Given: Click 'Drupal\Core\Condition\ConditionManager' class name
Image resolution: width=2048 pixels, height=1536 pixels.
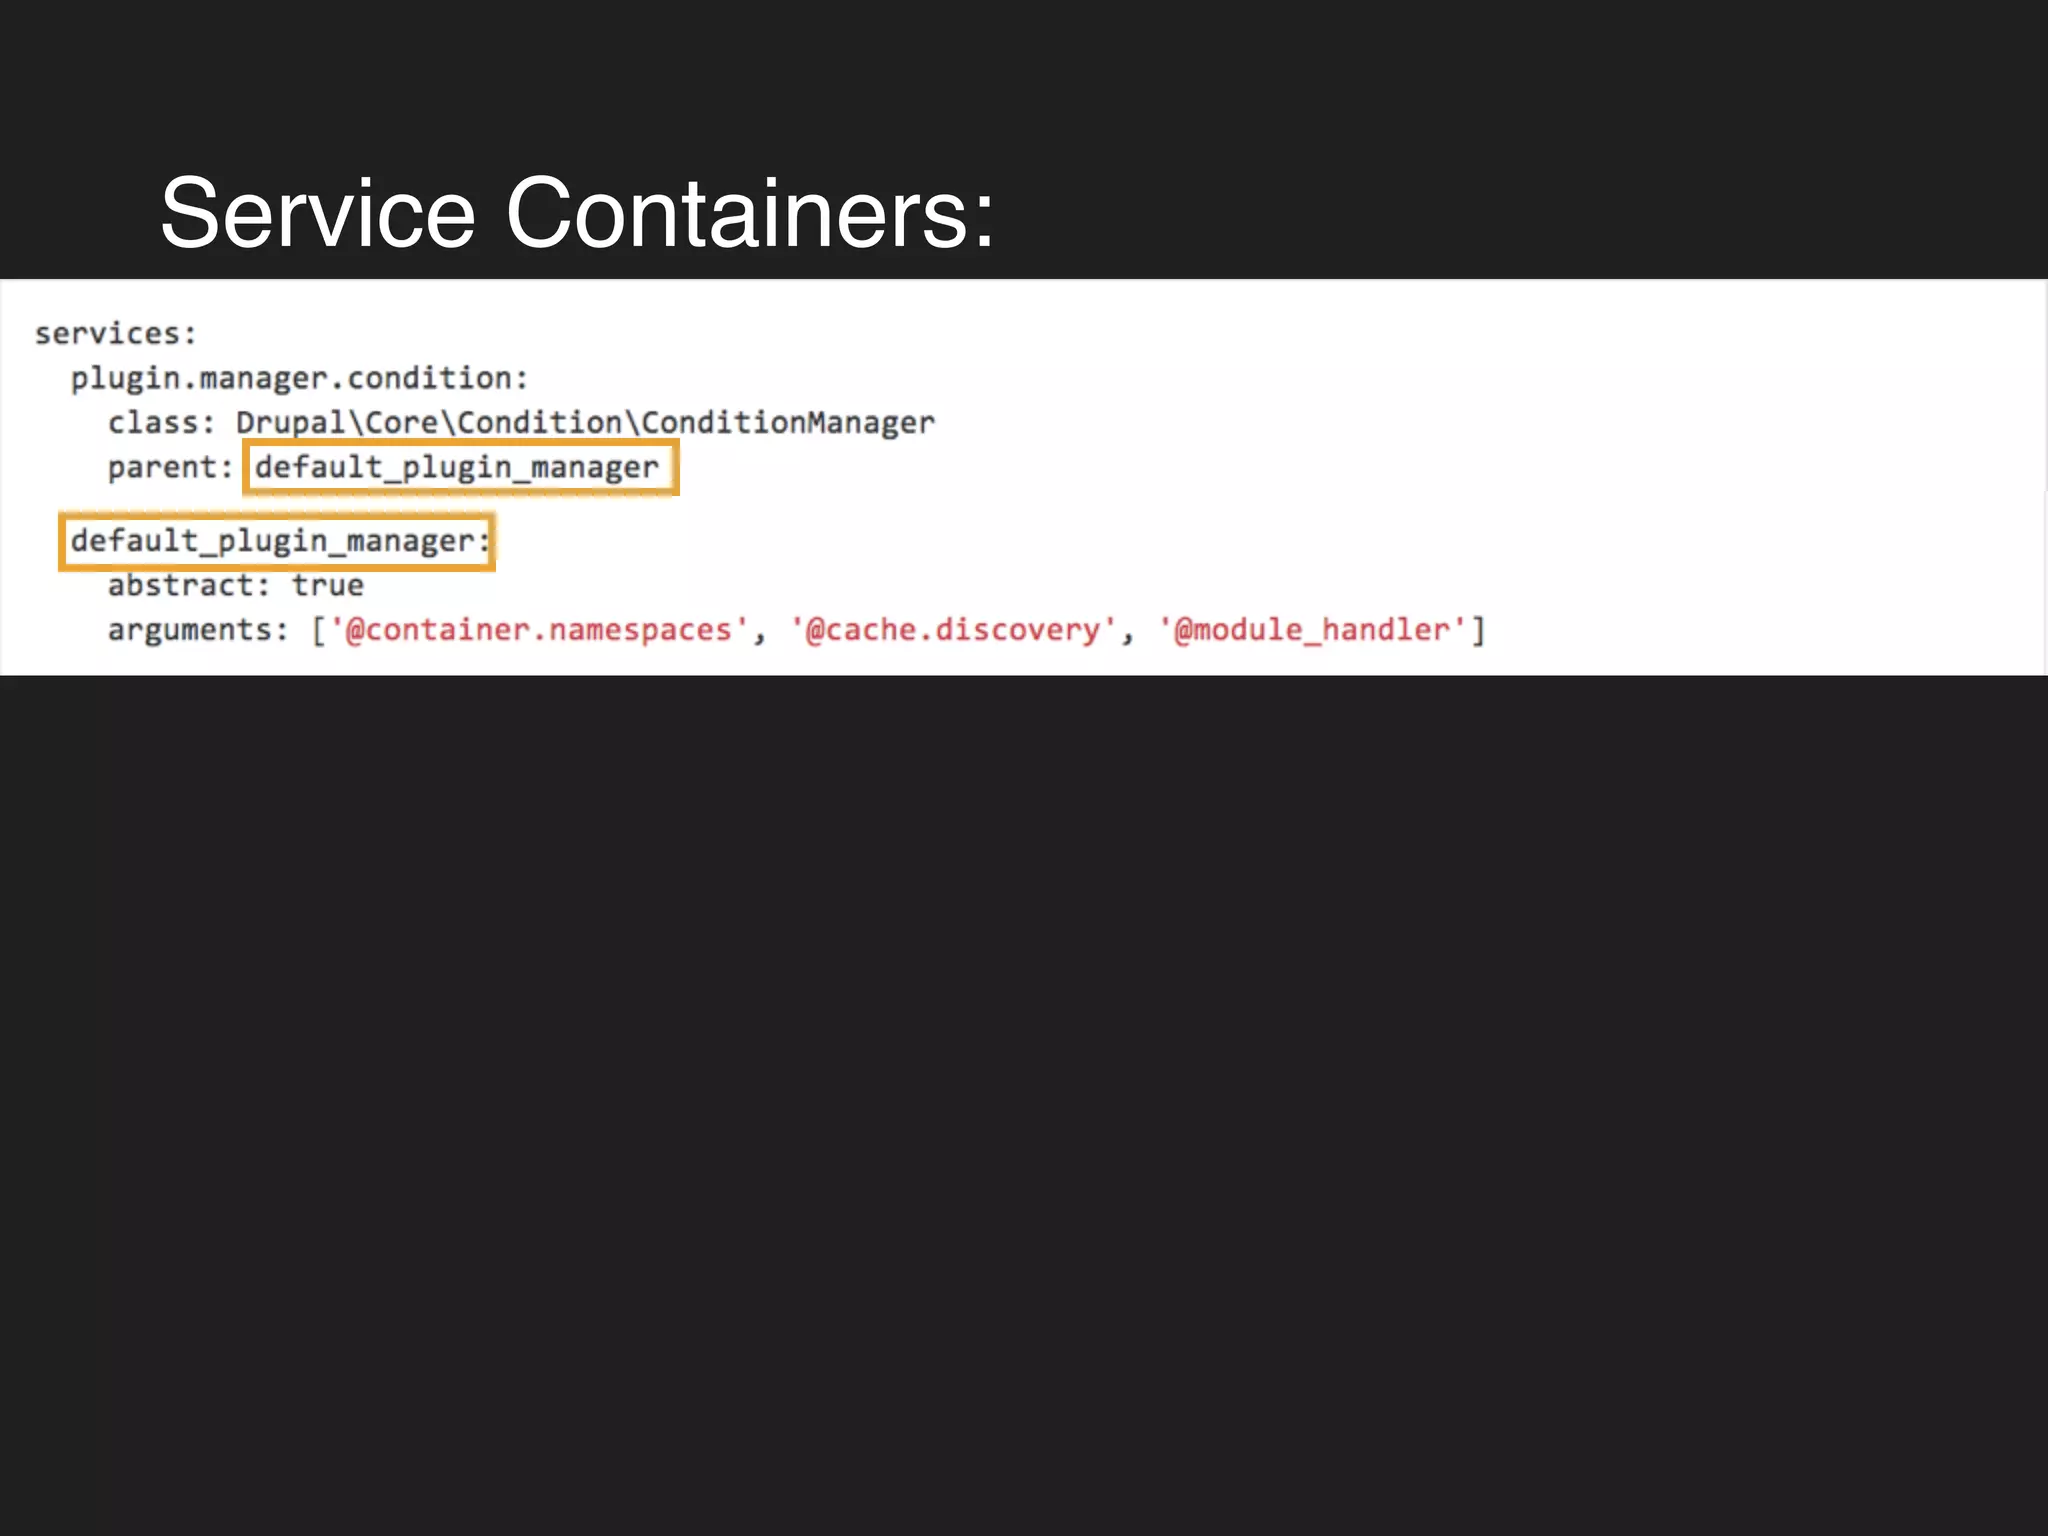Looking at the screenshot, I should tap(586, 423).
